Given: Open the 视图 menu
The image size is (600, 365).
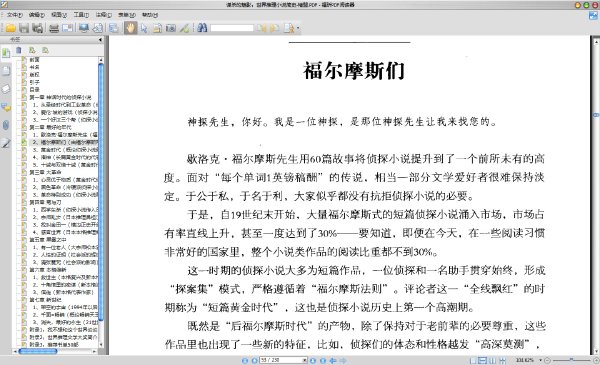Looking at the screenshot, I should tap(59, 15).
